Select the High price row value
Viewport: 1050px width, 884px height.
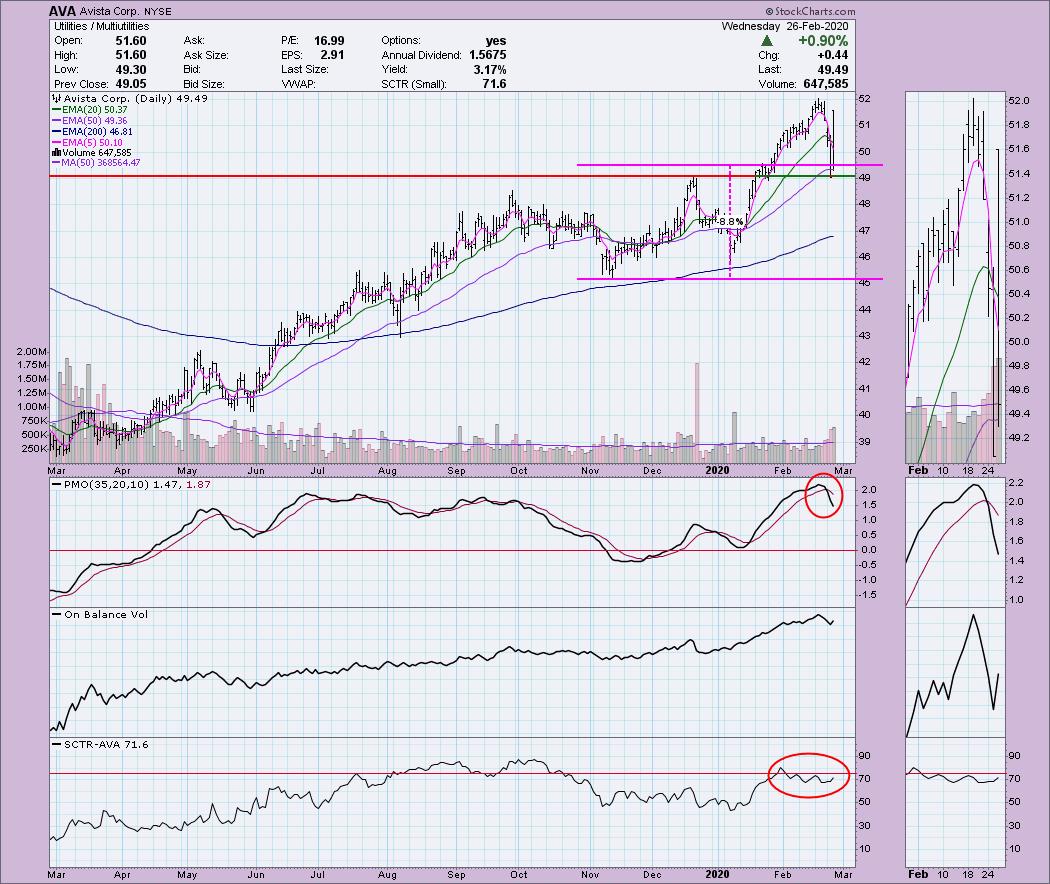coord(130,56)
